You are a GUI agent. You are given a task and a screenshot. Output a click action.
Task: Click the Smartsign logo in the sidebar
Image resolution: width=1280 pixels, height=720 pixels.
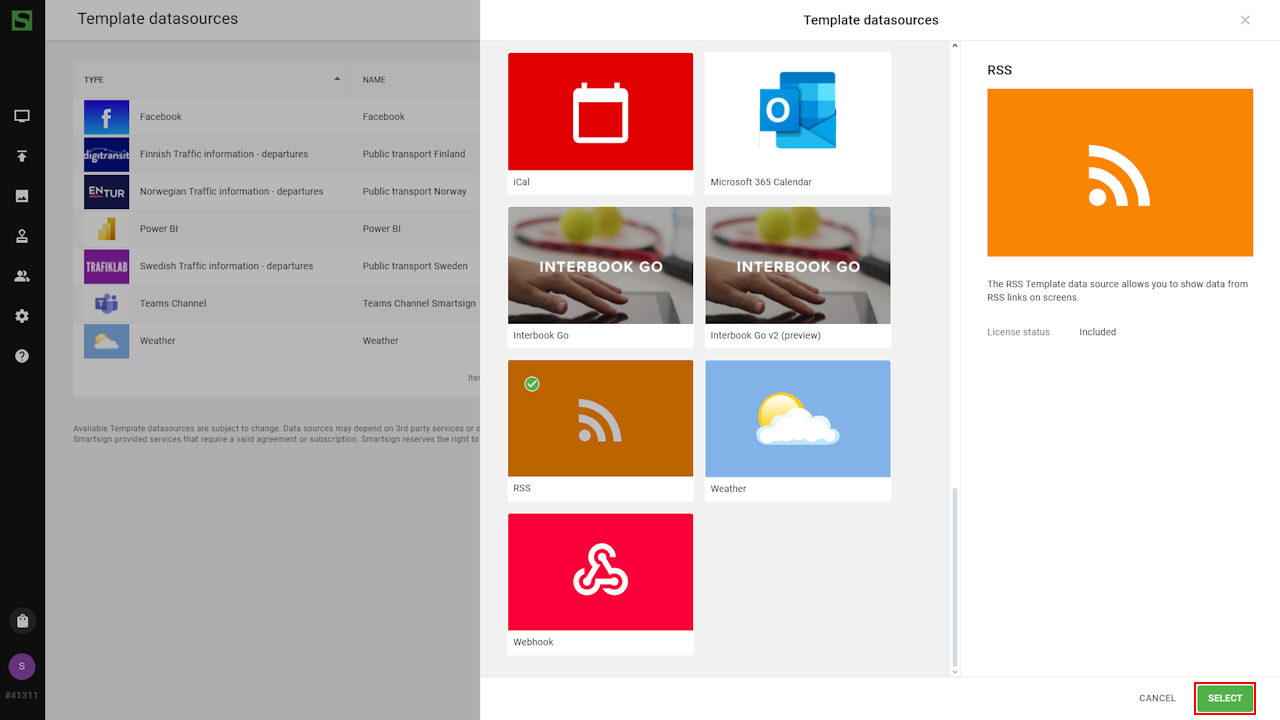click(21, 19)
